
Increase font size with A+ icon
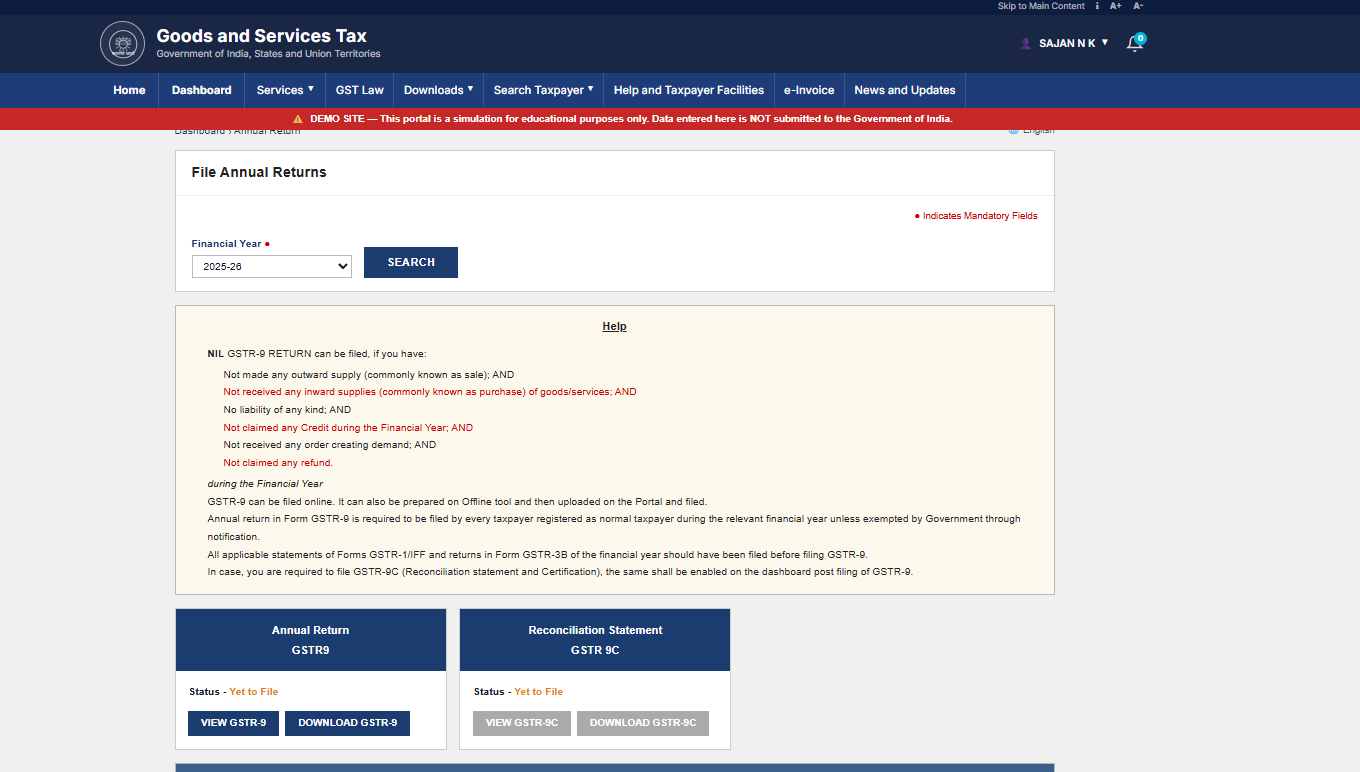1115,6
